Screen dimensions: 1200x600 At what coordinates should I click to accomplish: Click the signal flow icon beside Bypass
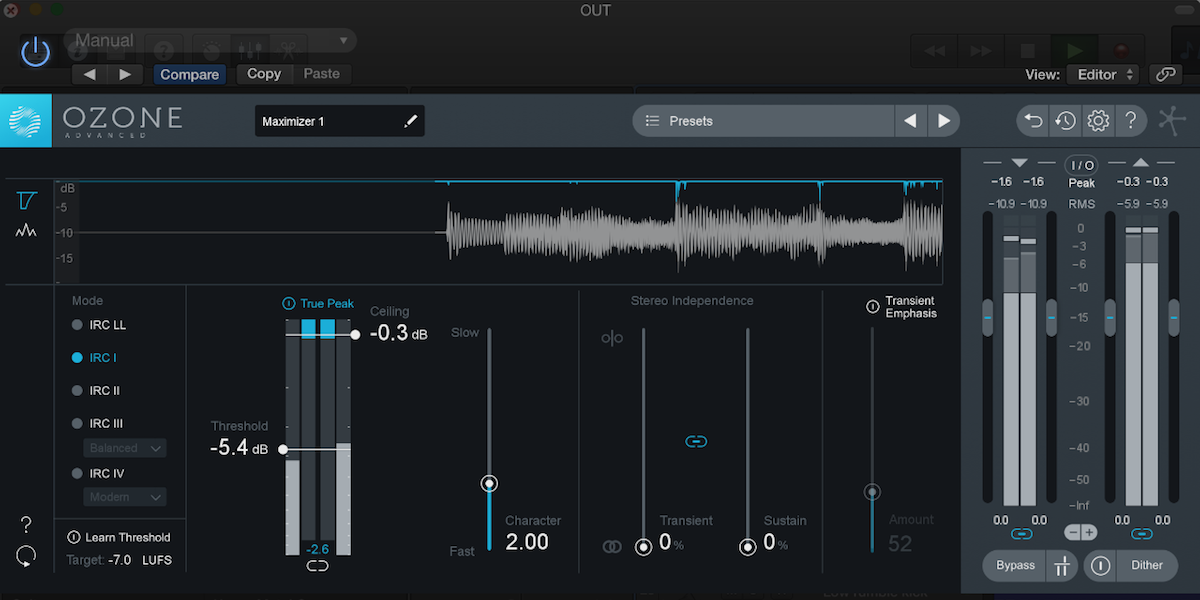1061,565
